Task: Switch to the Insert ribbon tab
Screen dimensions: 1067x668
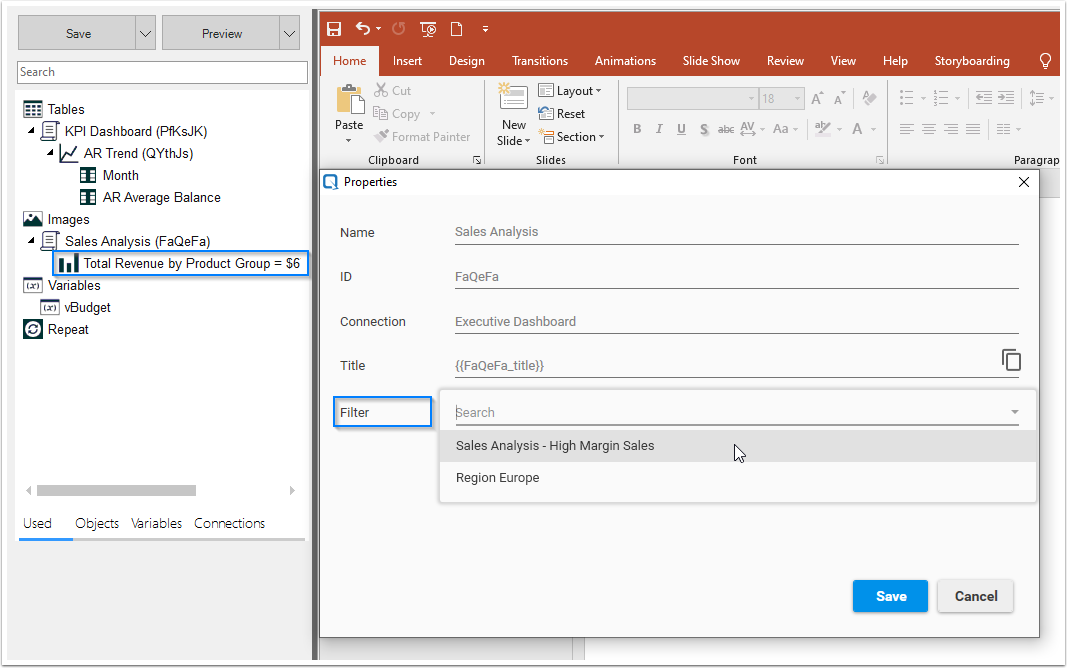Action: (x=407, y=60)
